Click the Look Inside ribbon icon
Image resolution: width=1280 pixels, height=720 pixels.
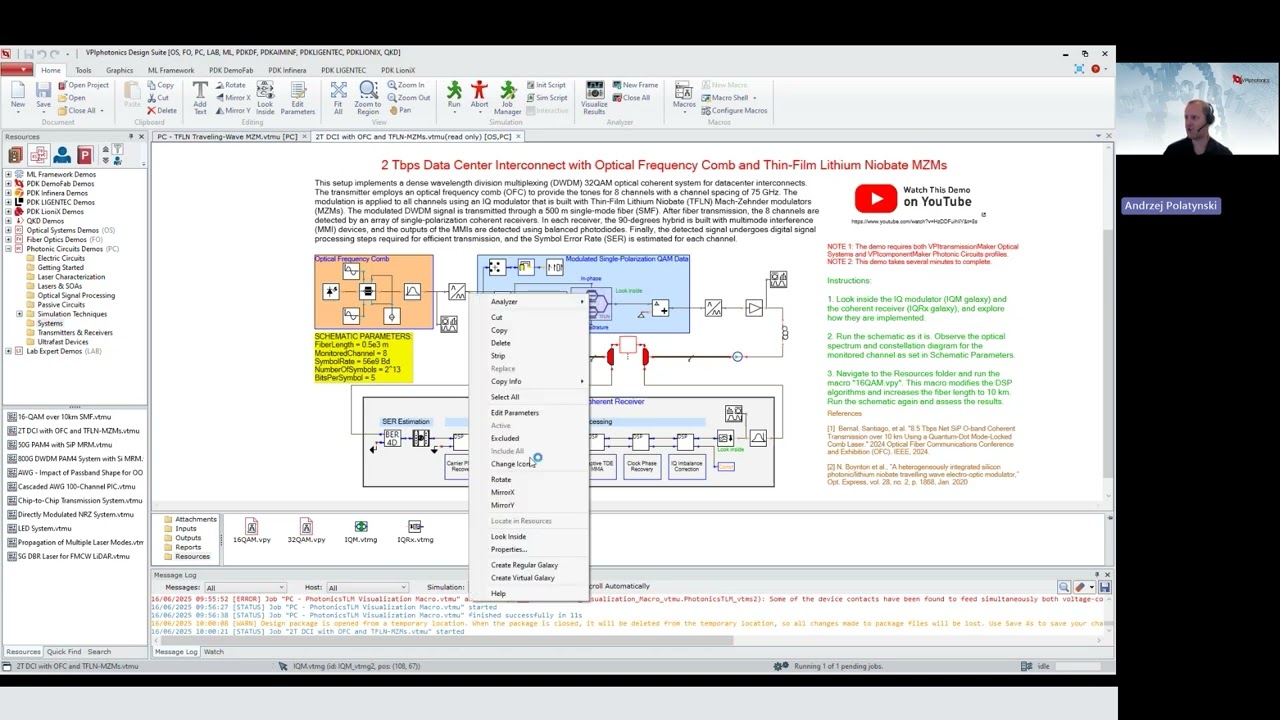point(265,97)
